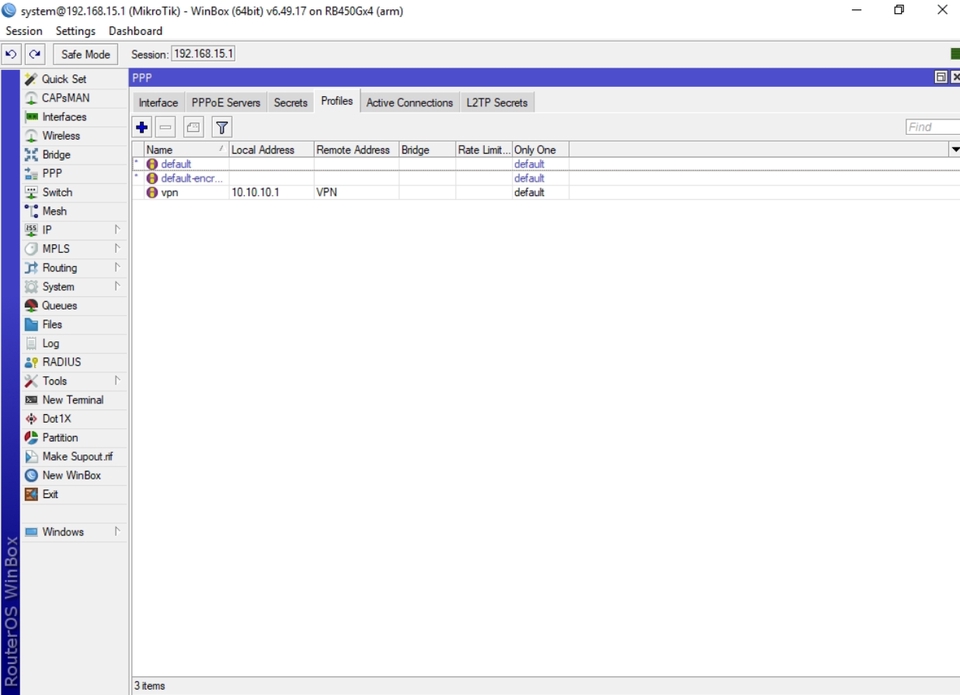Open the Settings menu
Viewport: 960px width, 695px height.
75,31
